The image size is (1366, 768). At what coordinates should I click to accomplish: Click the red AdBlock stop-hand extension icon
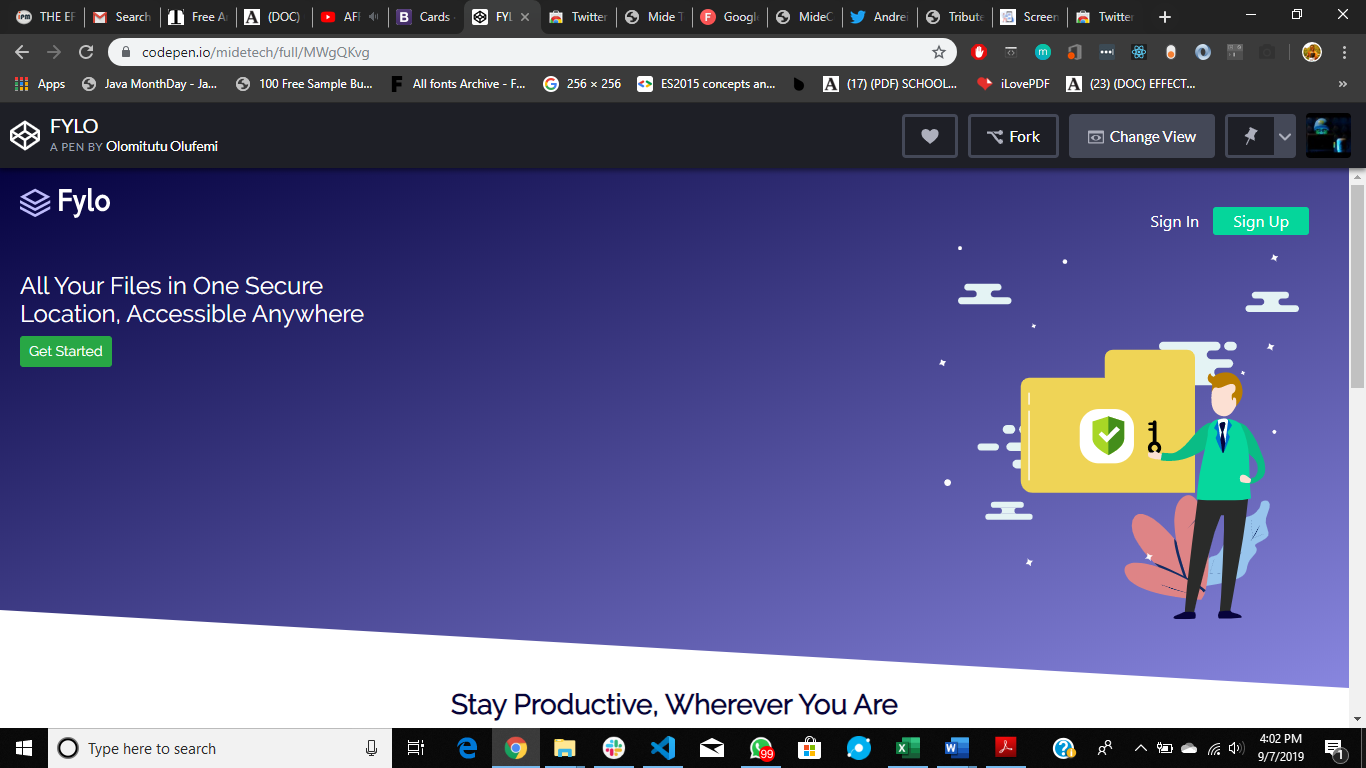click(x=978, y=52)
